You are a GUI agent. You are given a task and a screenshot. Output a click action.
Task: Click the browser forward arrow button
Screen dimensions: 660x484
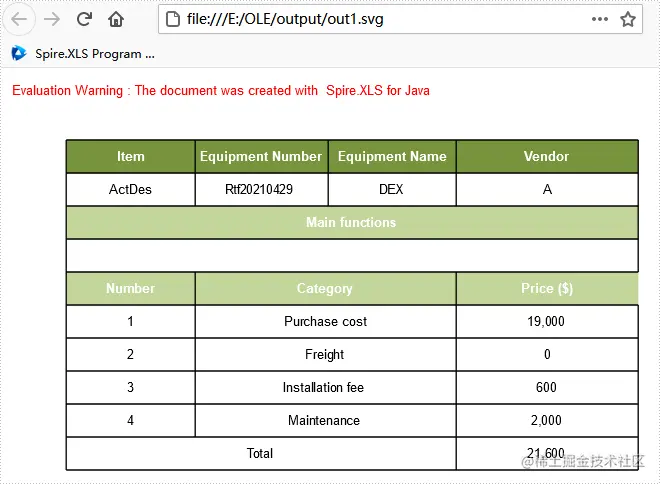(x=52, y=19)
